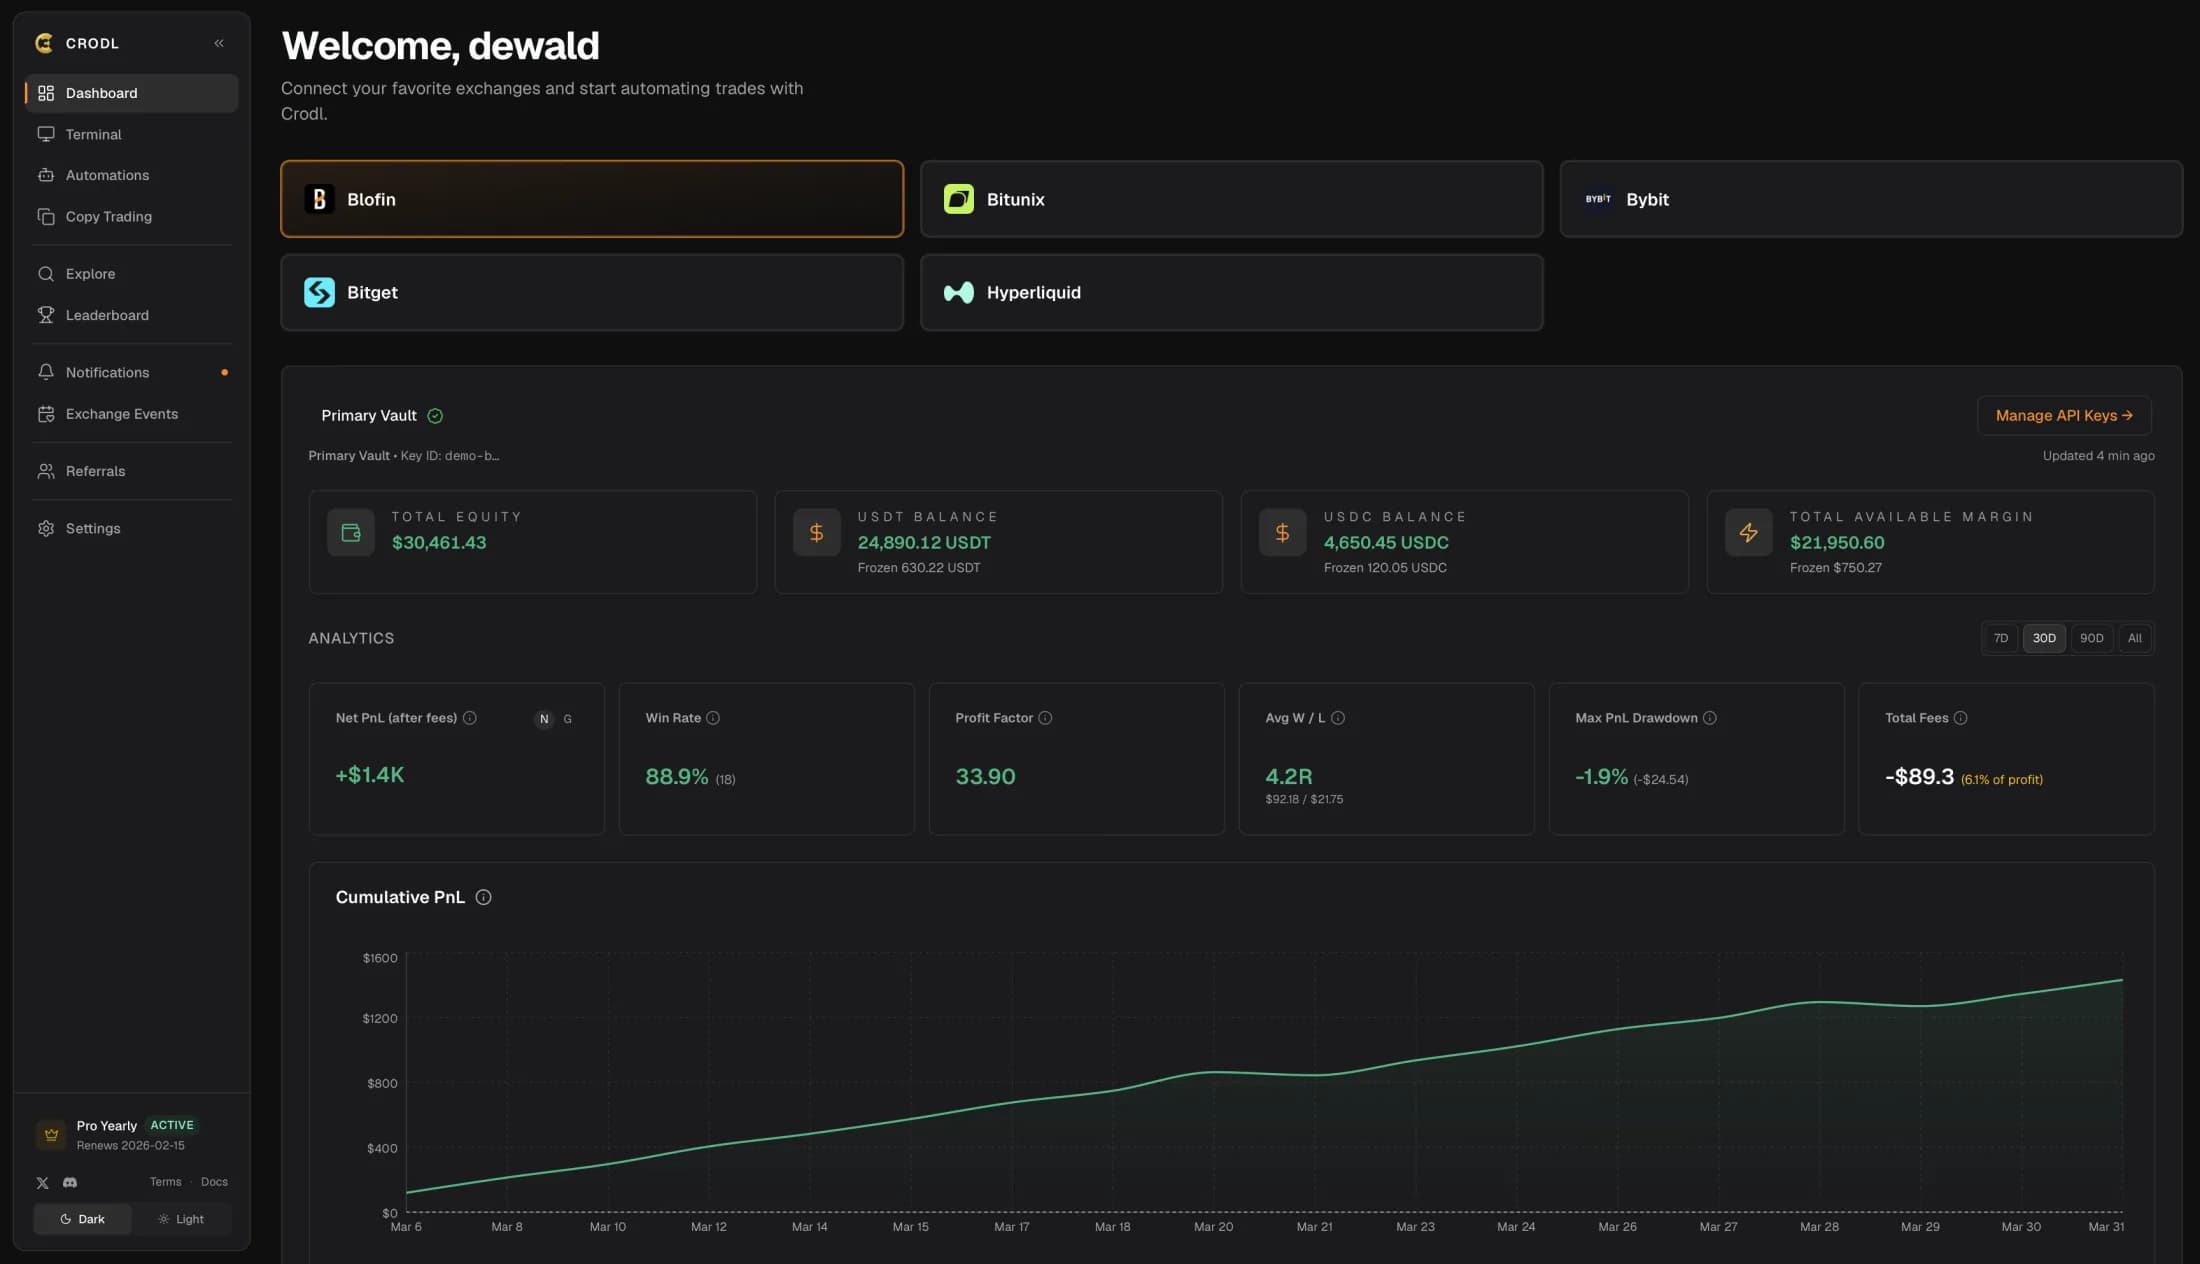This screenshot has height=1264, width=2200.
Task: Click the Bitunix exchange logo icon
Action: 959,198
